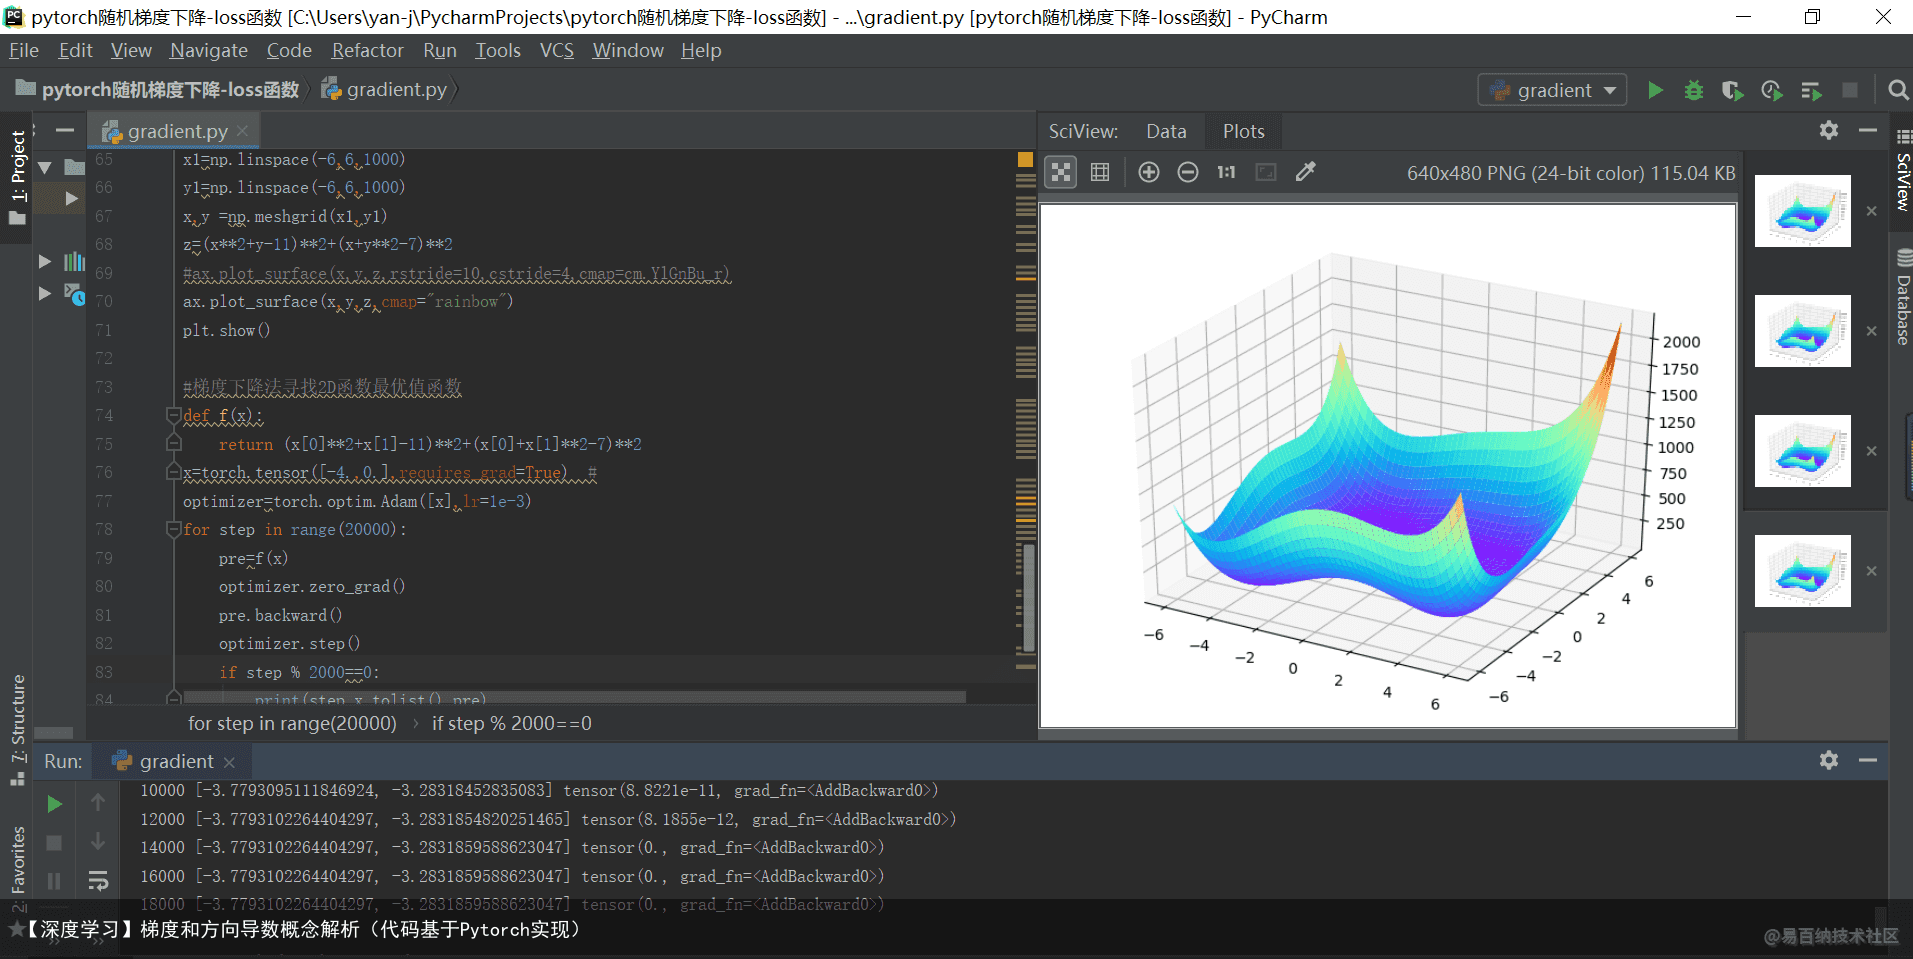Click the editor horizontal scrollbar
This screenshot has width=1913, height=959.
(x=575, y=696)
